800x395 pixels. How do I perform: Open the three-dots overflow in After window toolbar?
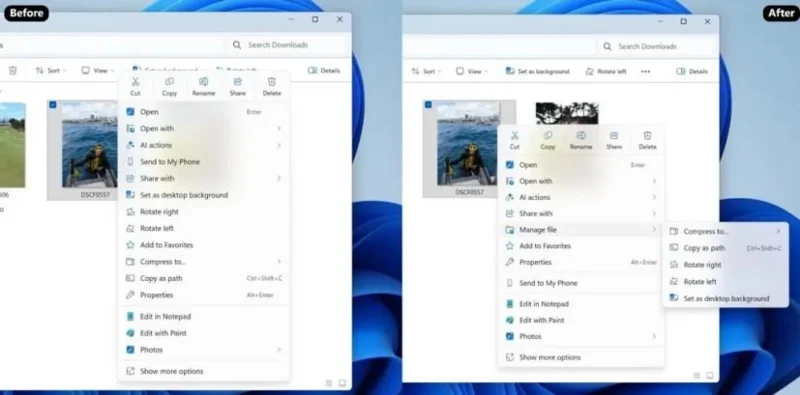(645, 71)
